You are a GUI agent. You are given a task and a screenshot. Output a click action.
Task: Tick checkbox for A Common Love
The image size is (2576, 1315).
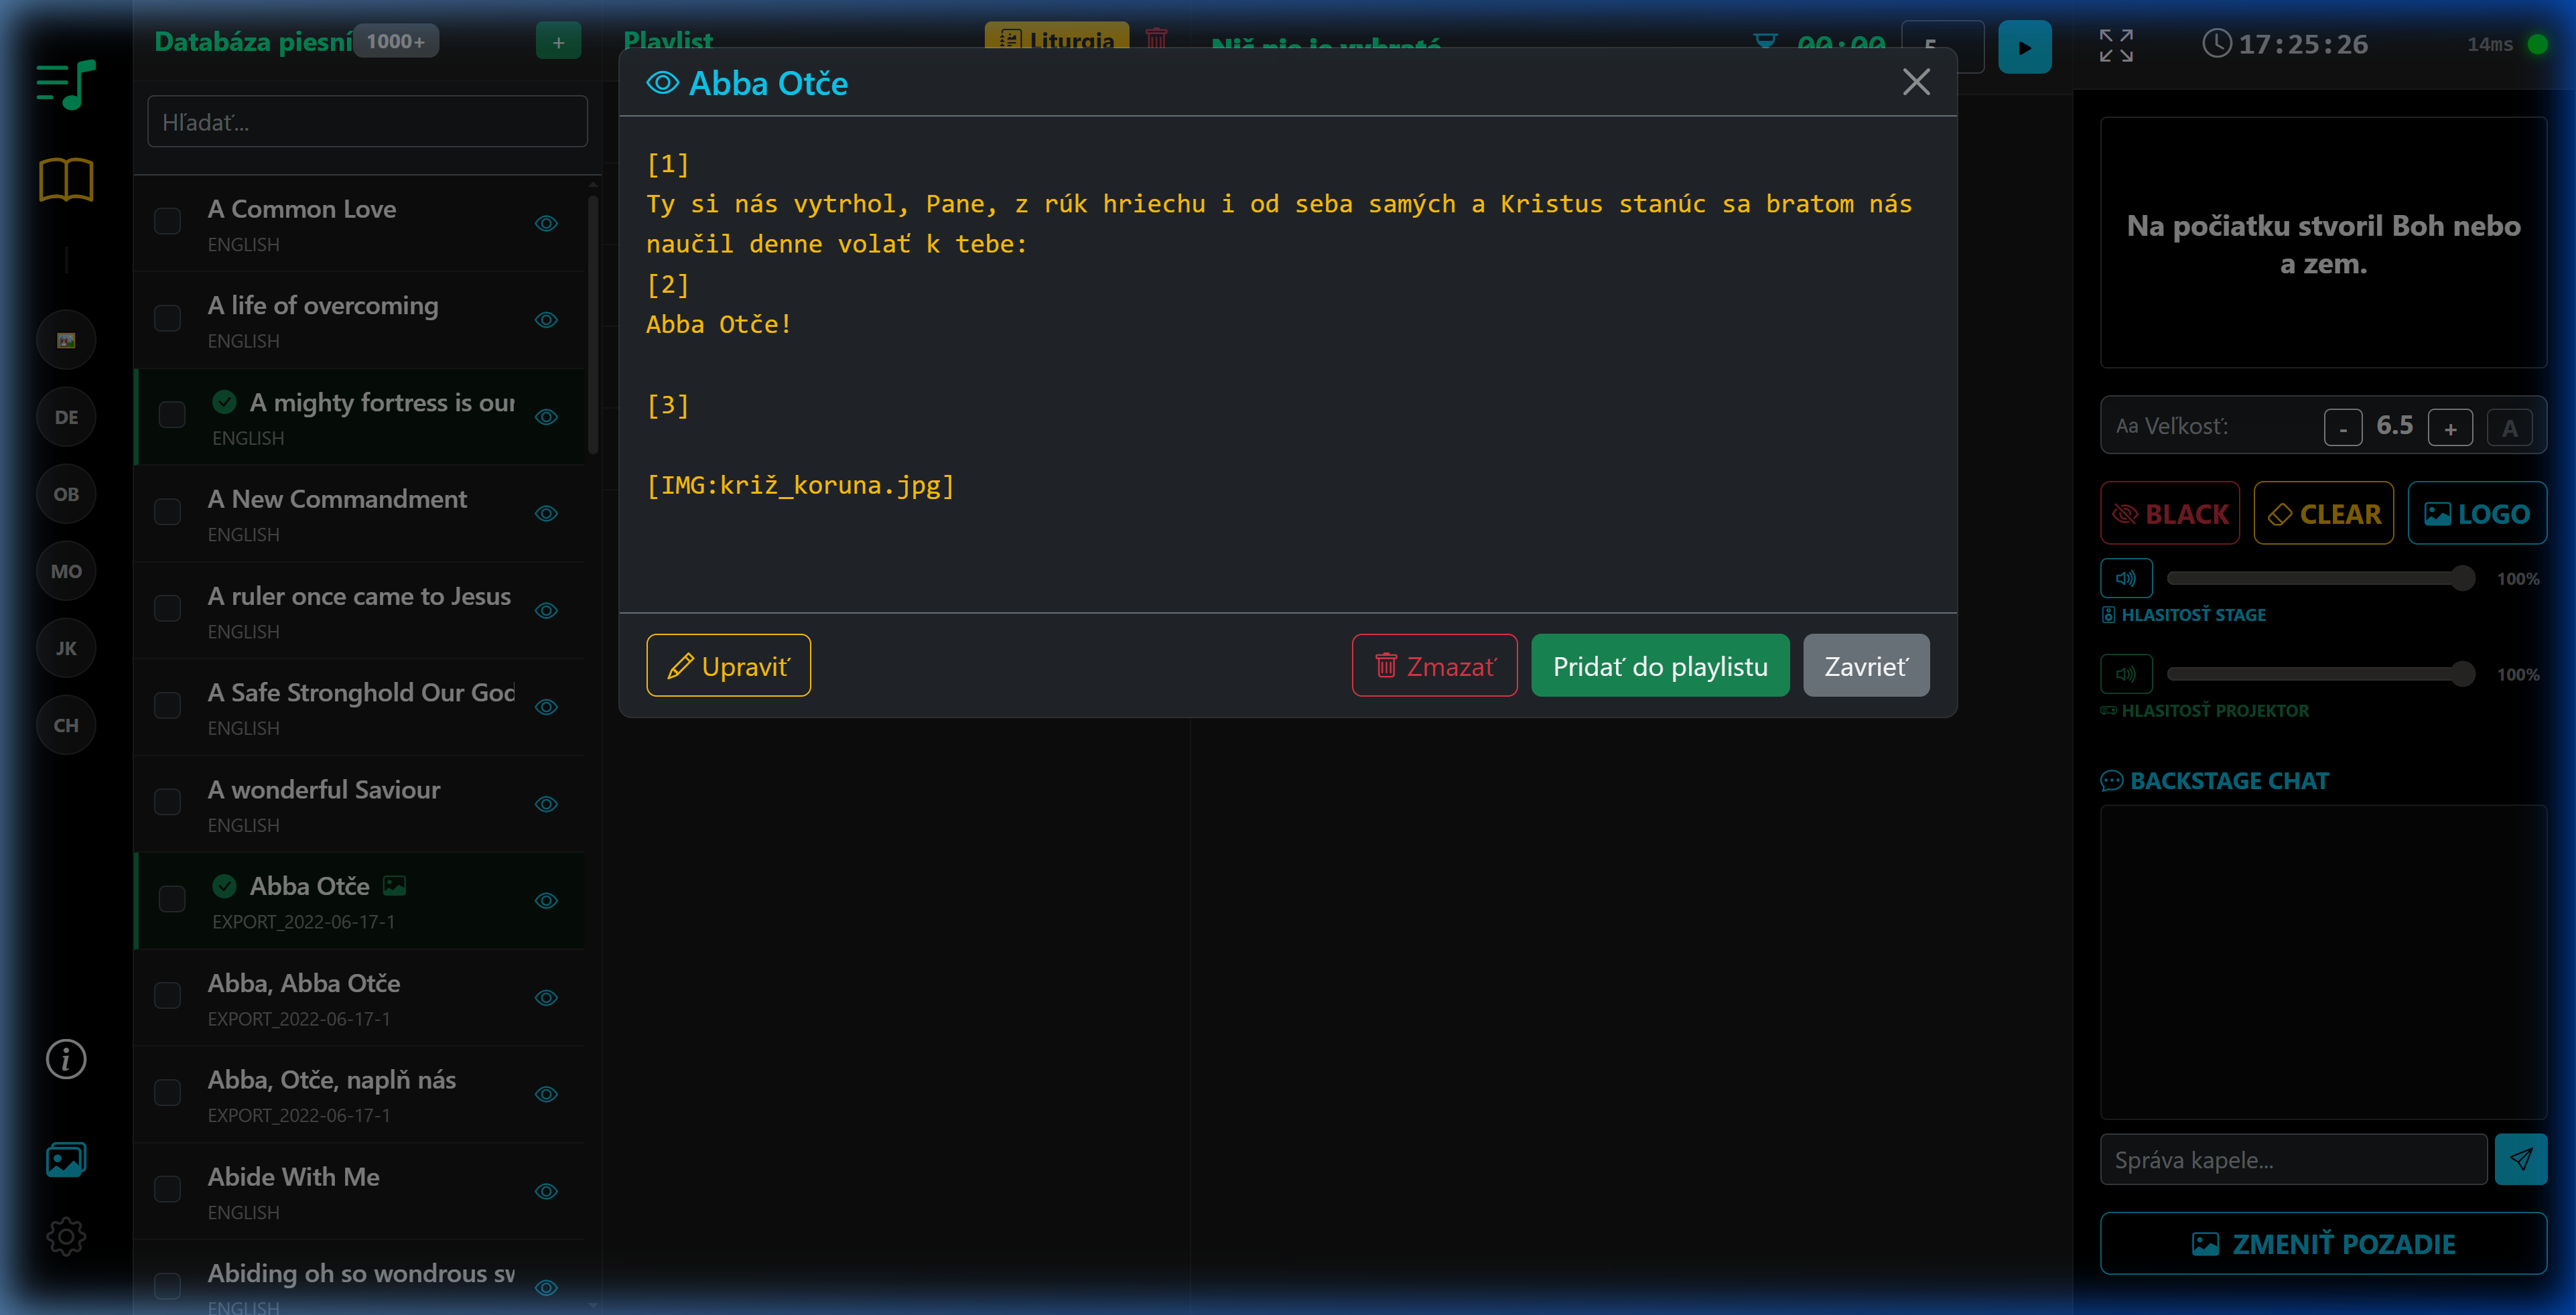tap(167, 222)
